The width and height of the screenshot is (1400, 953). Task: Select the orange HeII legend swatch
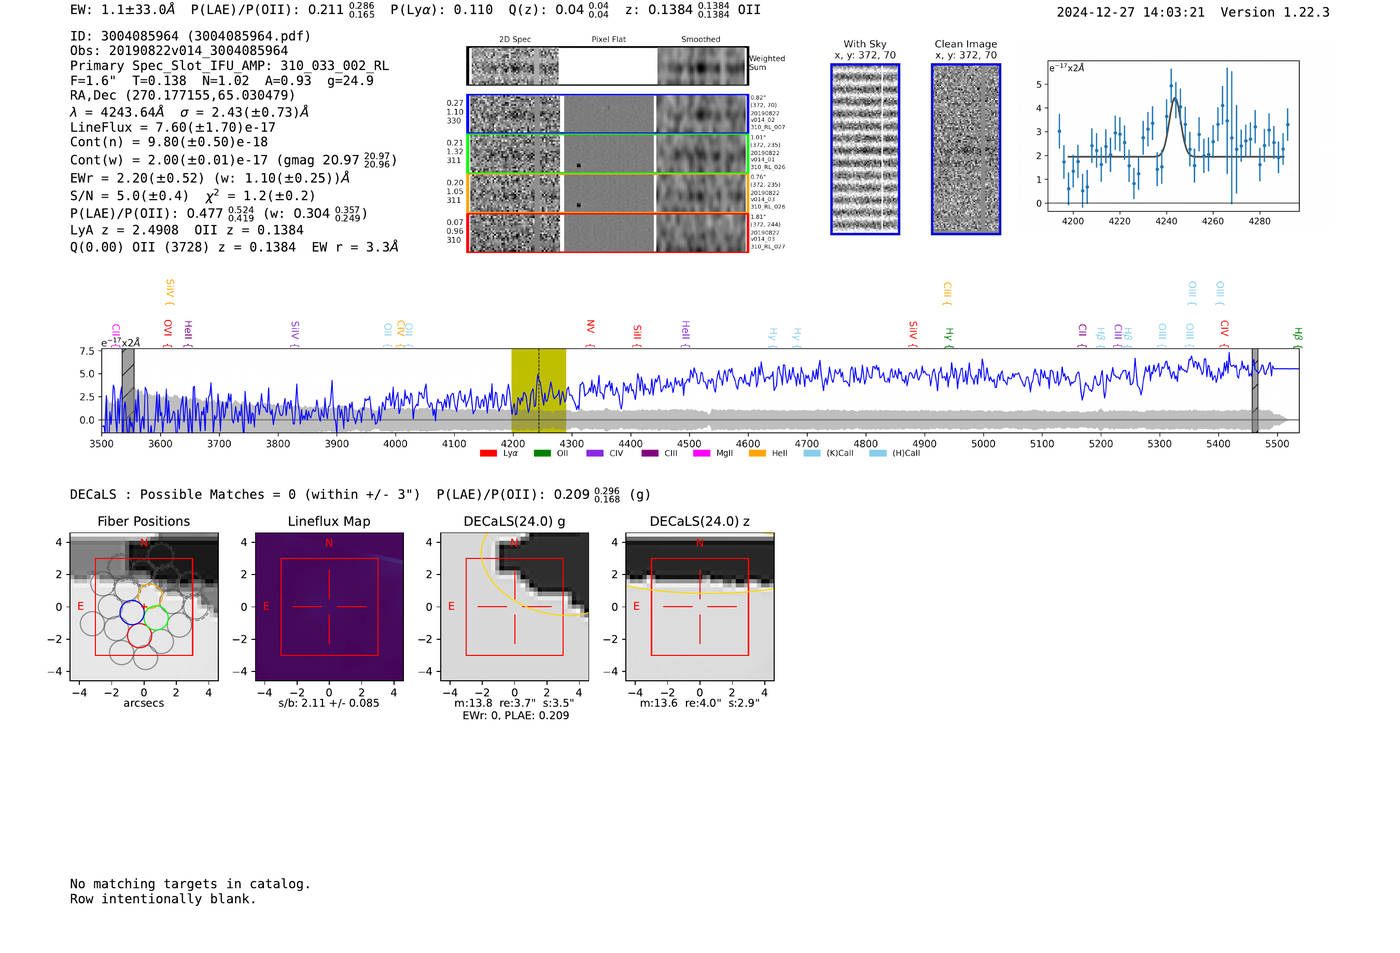(757, 454)
